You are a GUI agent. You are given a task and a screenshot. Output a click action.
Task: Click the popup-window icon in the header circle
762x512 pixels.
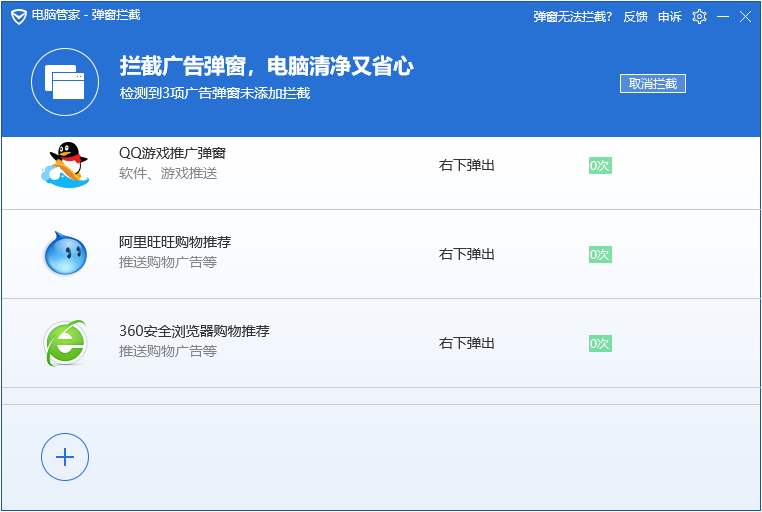click(x=65, y=82)
